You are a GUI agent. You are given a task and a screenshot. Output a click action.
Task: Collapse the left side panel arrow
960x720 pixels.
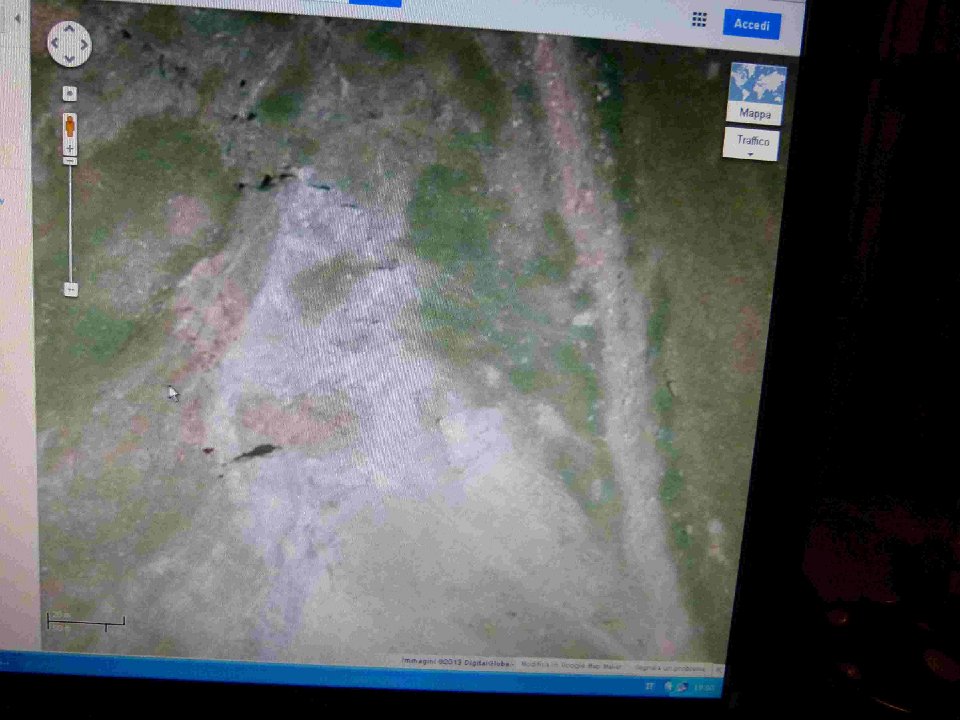(x=17, y=18)
